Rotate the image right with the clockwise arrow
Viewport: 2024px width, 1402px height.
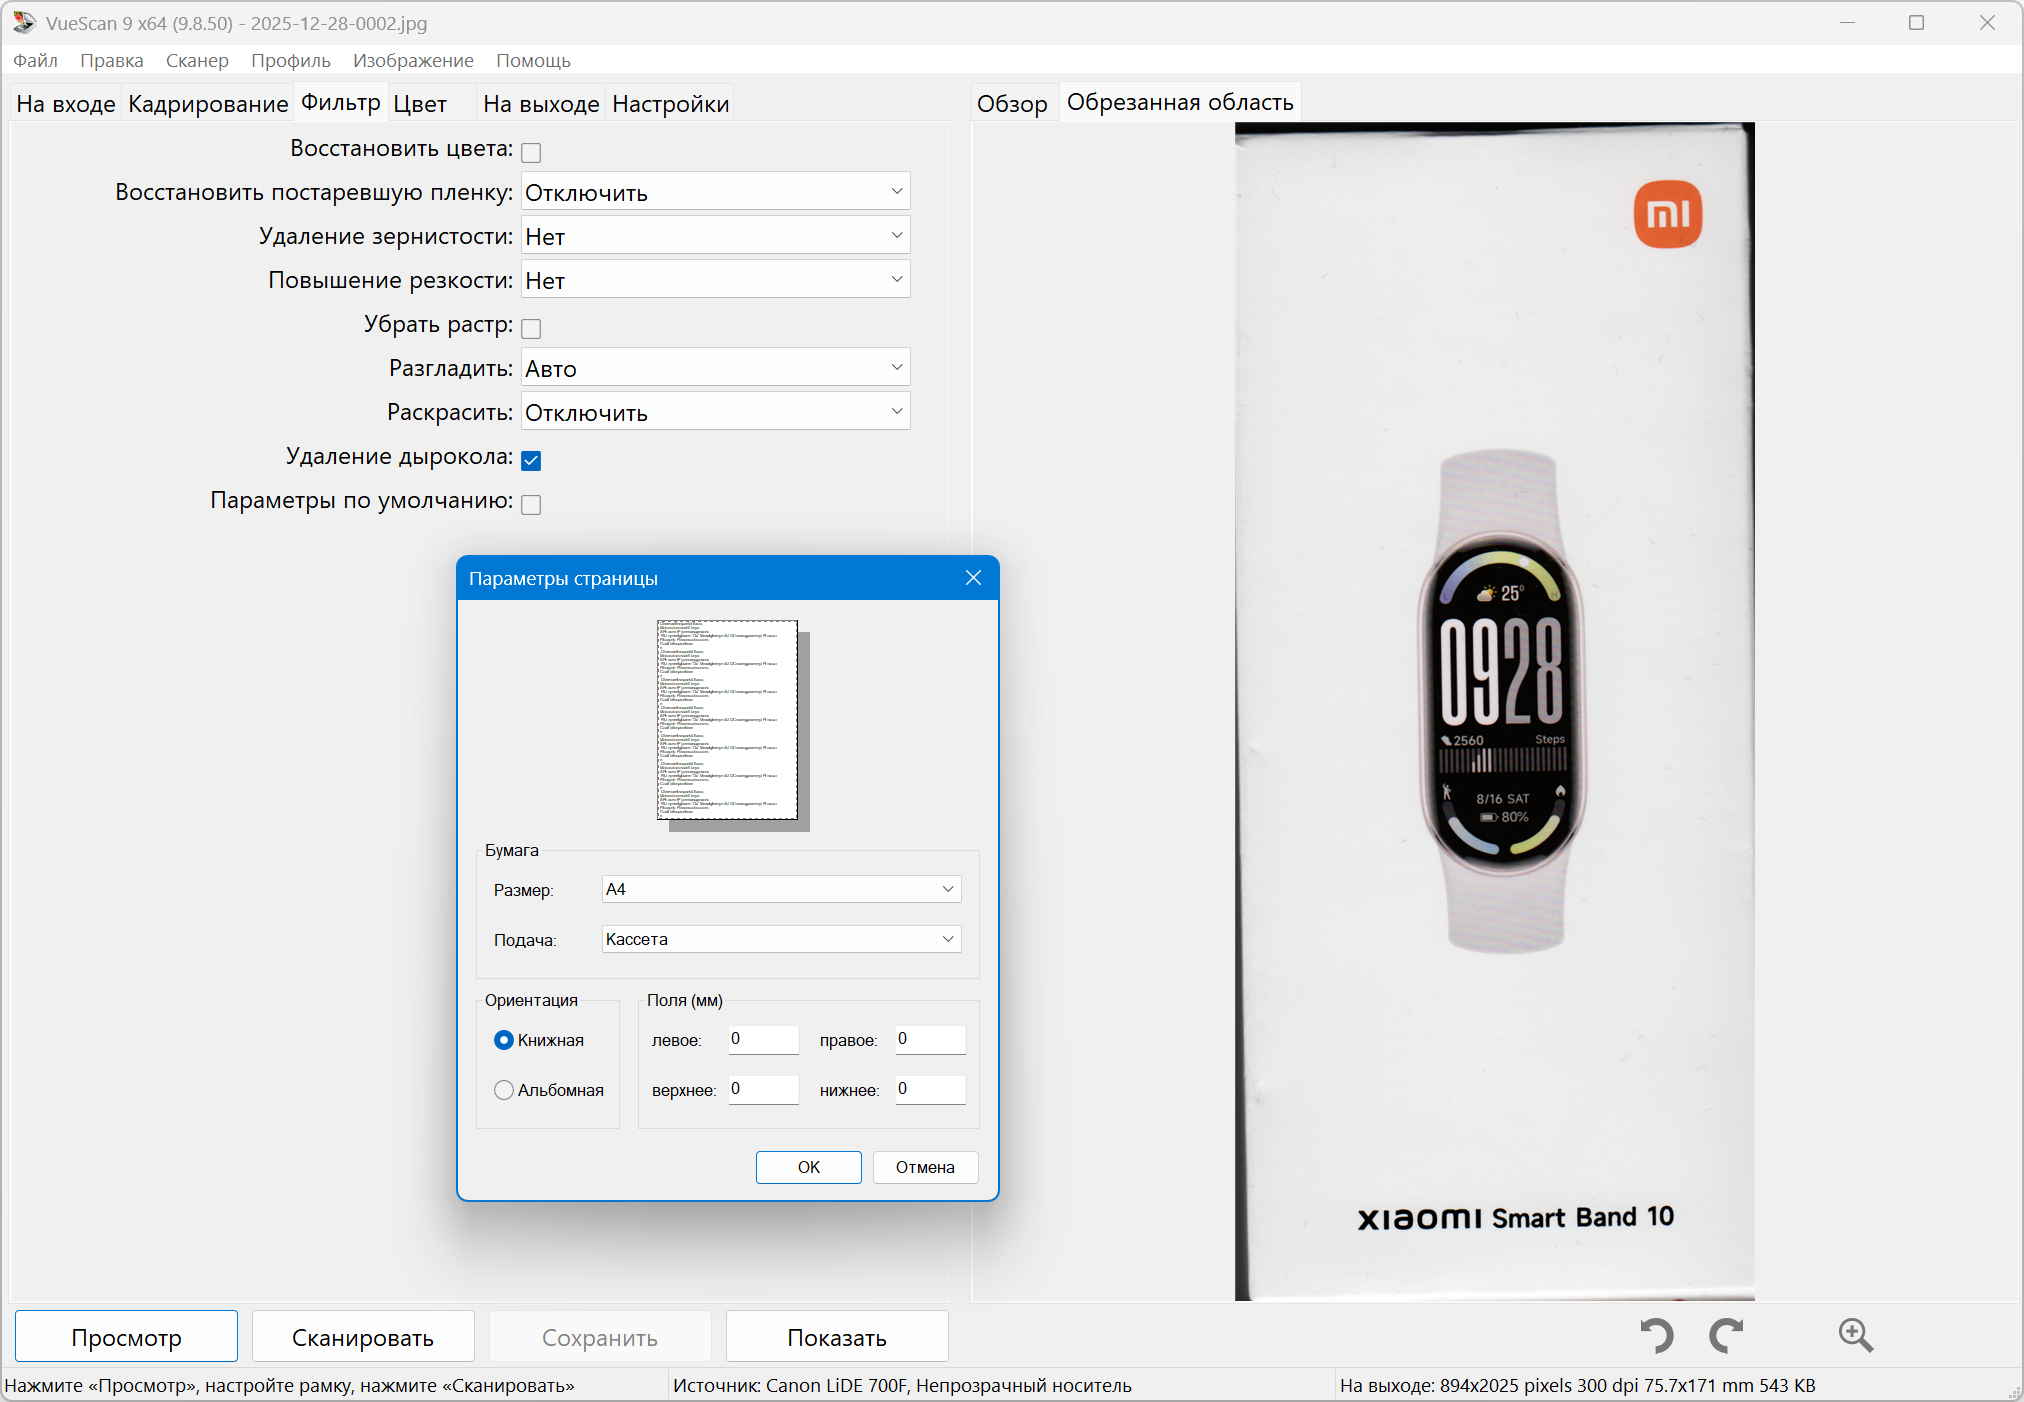click(1727, 1336)
